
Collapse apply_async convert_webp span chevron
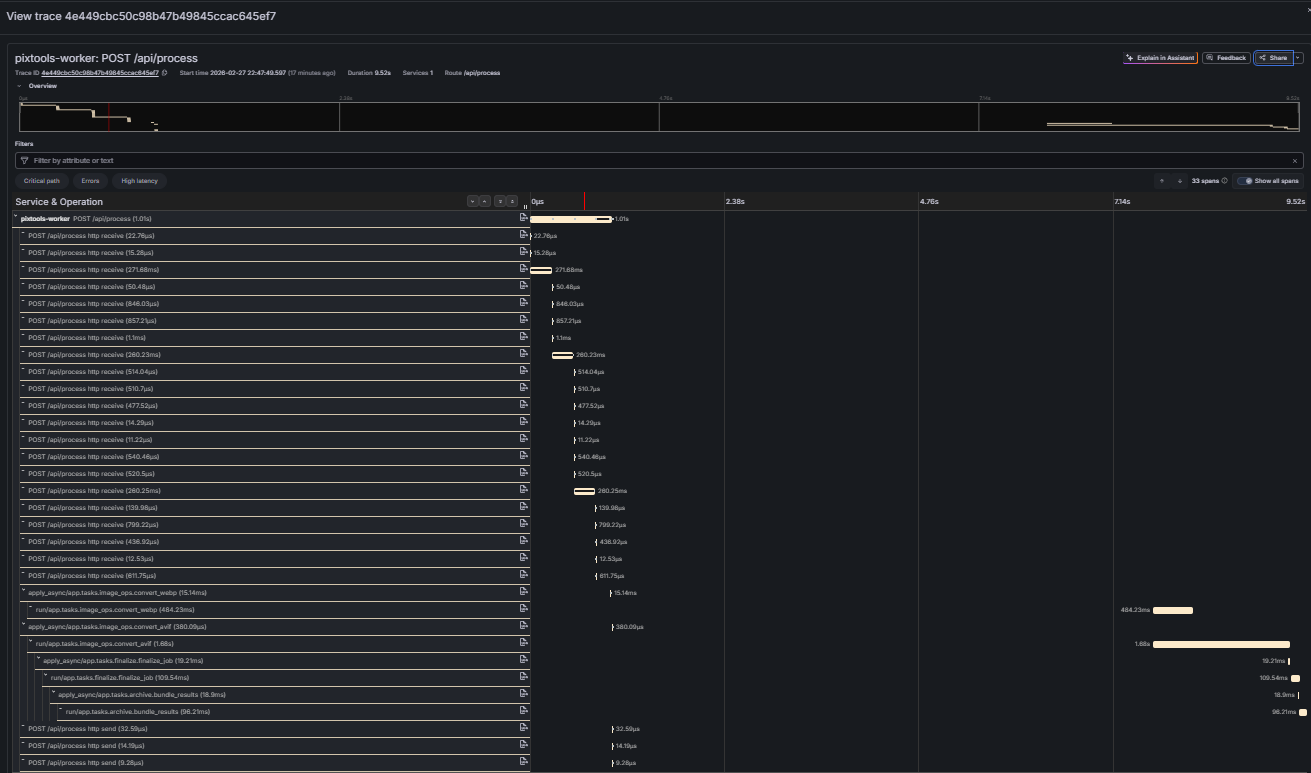pos(23,591)
